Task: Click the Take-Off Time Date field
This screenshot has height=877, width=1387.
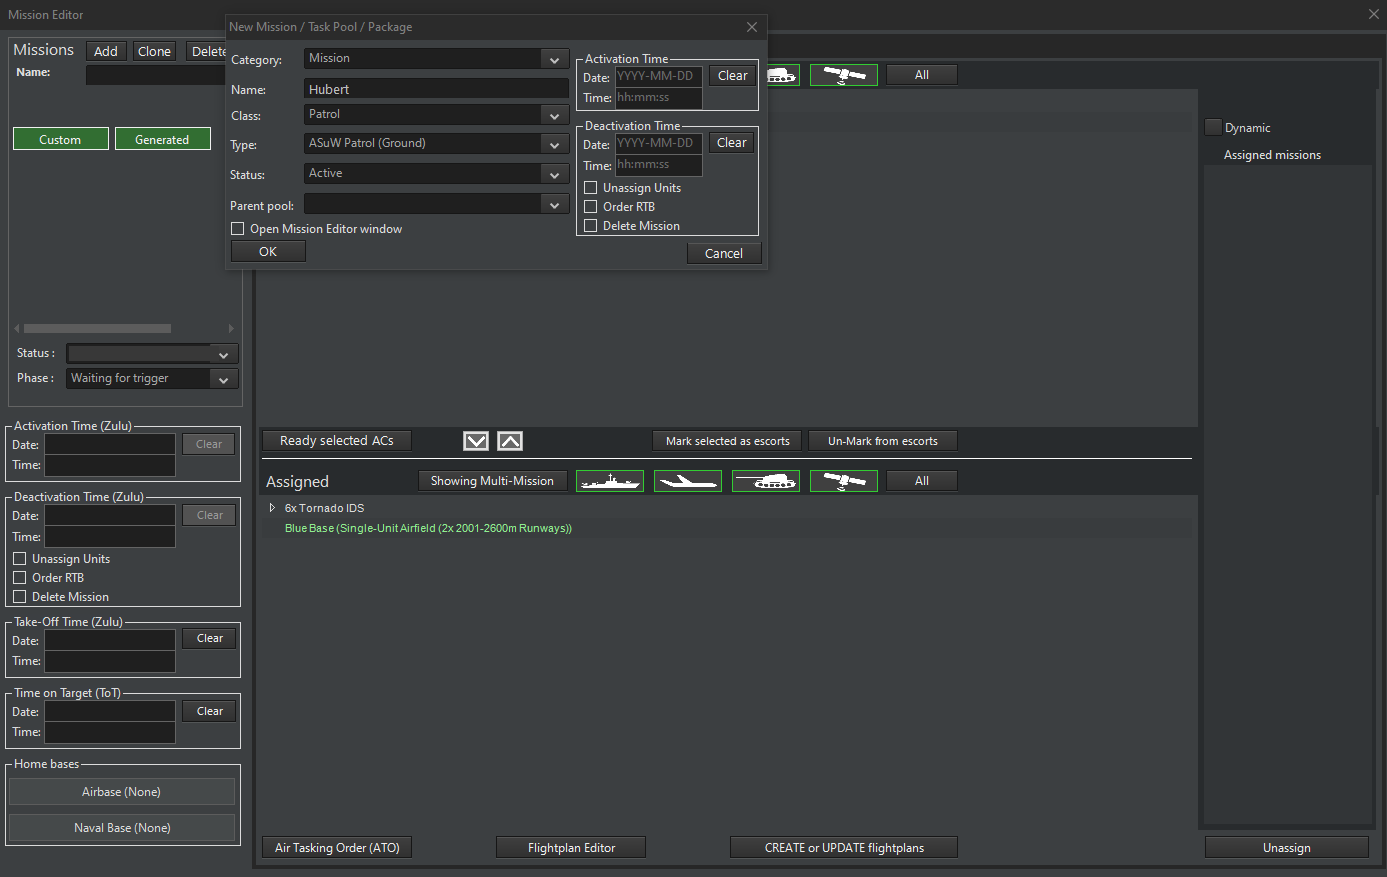Action: tap(110, 640)
